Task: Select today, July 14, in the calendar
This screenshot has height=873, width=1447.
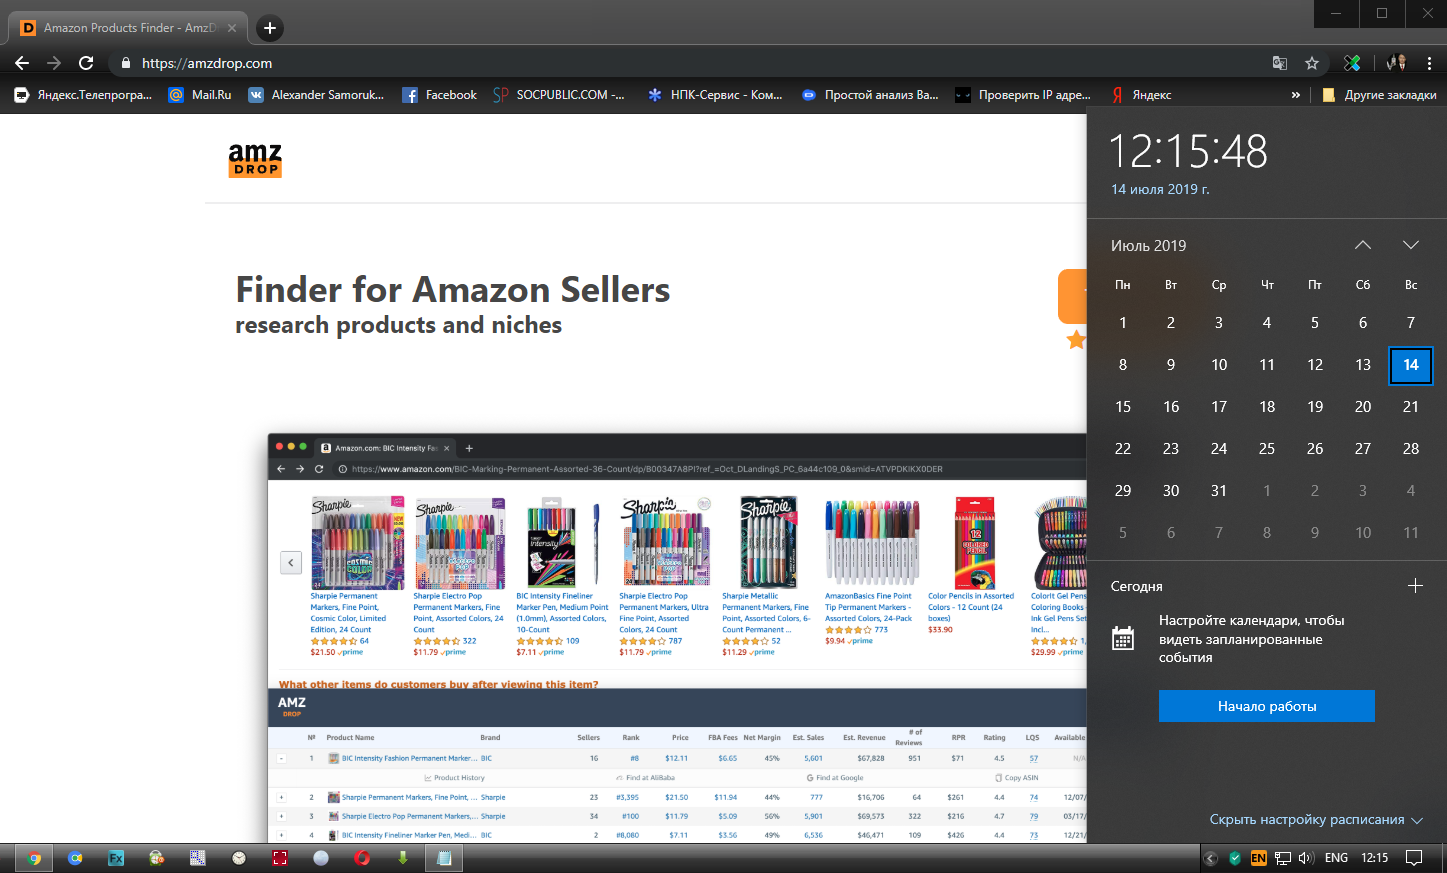Action: (1411, 365)
